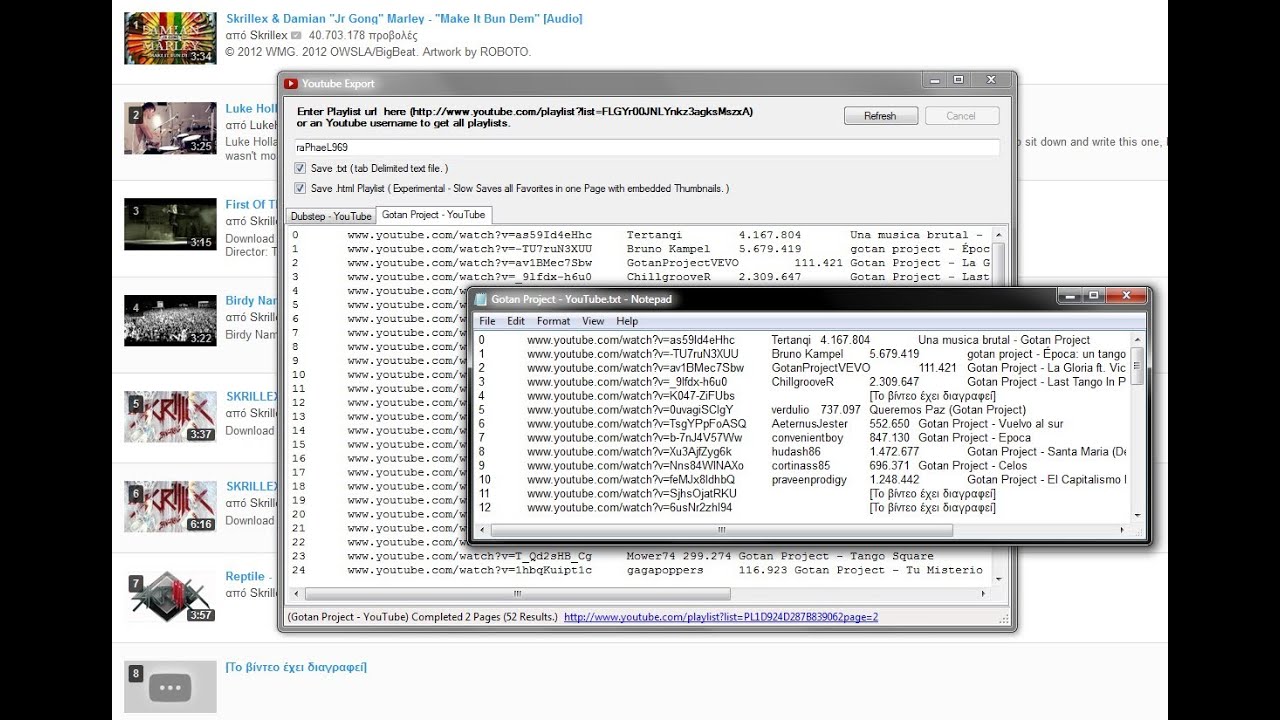Click 'Queremos Paz (Gotan Project)' in Notepad
This screenshot has height=720, width=1280.
tap(947, 410)
